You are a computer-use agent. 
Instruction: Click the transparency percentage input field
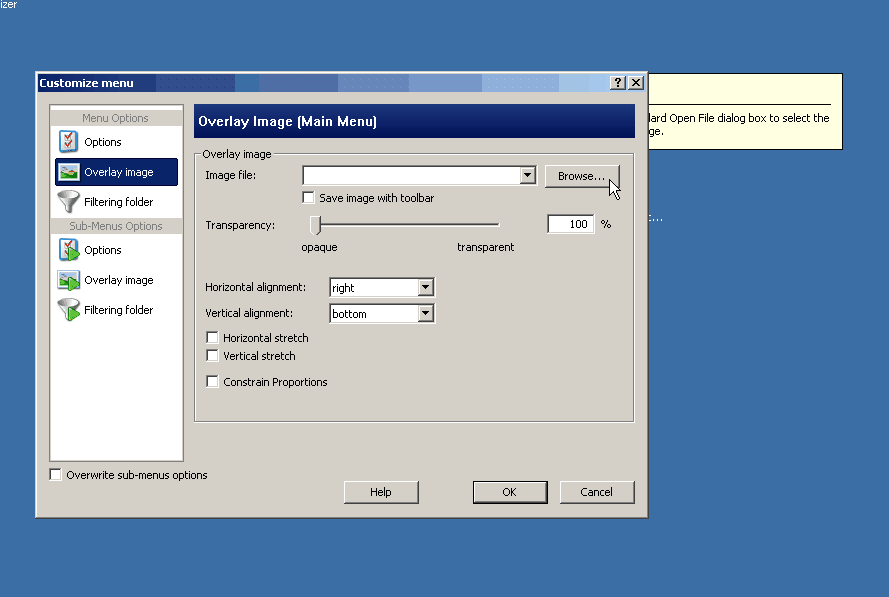click(571, 224)
